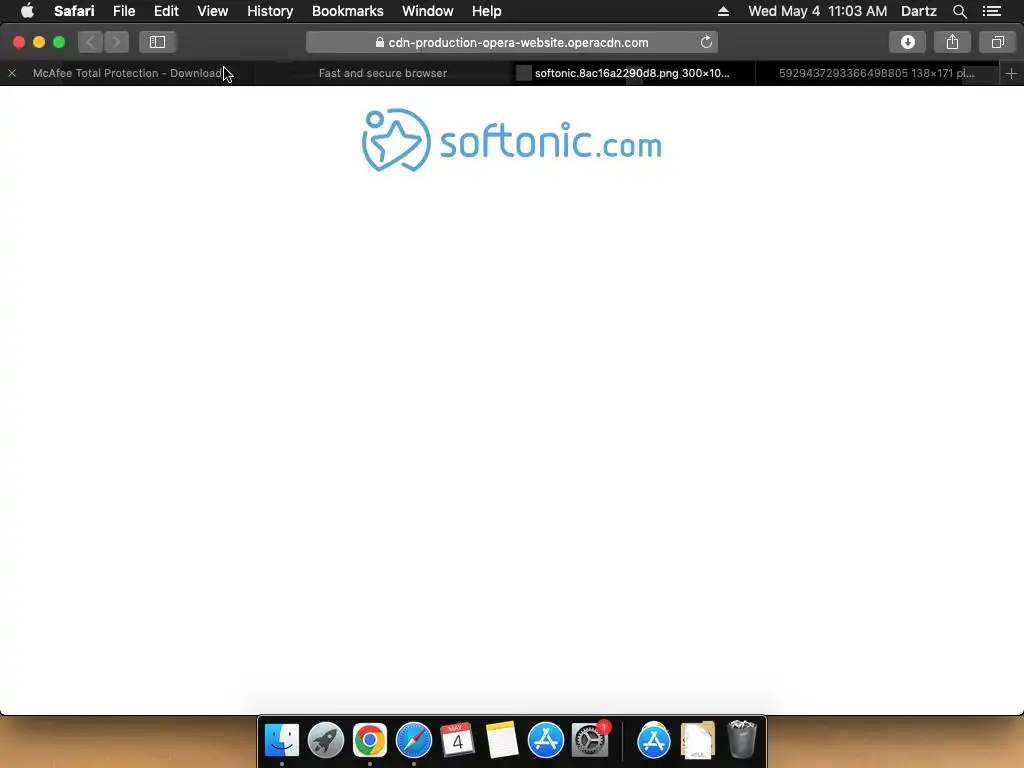Select the softonic.8ac16a2290d8.png tab
This screenshot has height=768, width=1024.
[632, 73]
